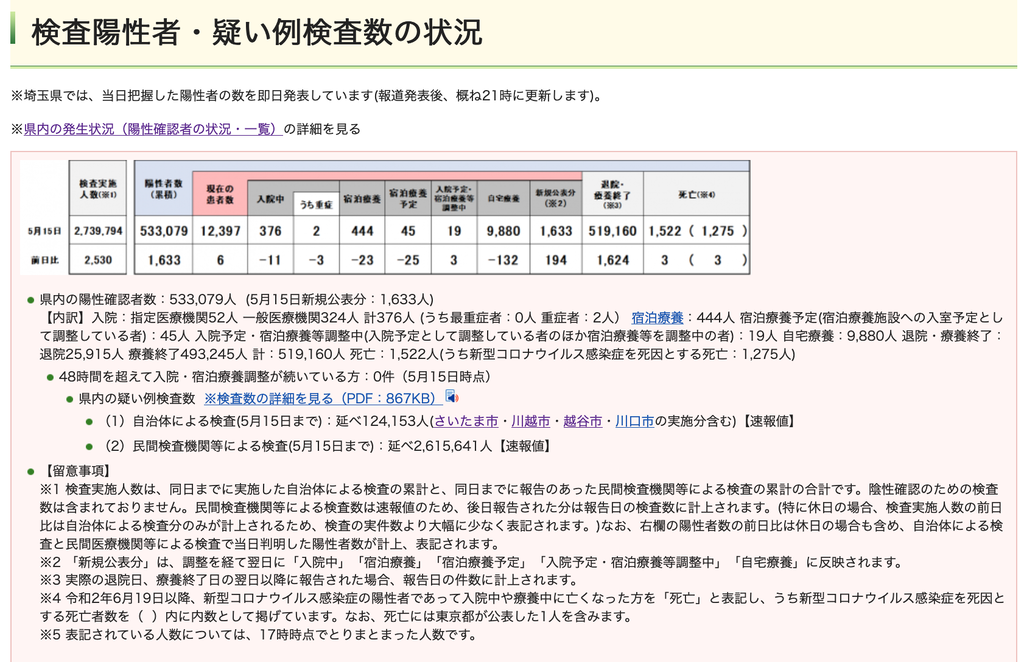
Task: Click table cell 519,160
Action: click(x=613, y=231)
